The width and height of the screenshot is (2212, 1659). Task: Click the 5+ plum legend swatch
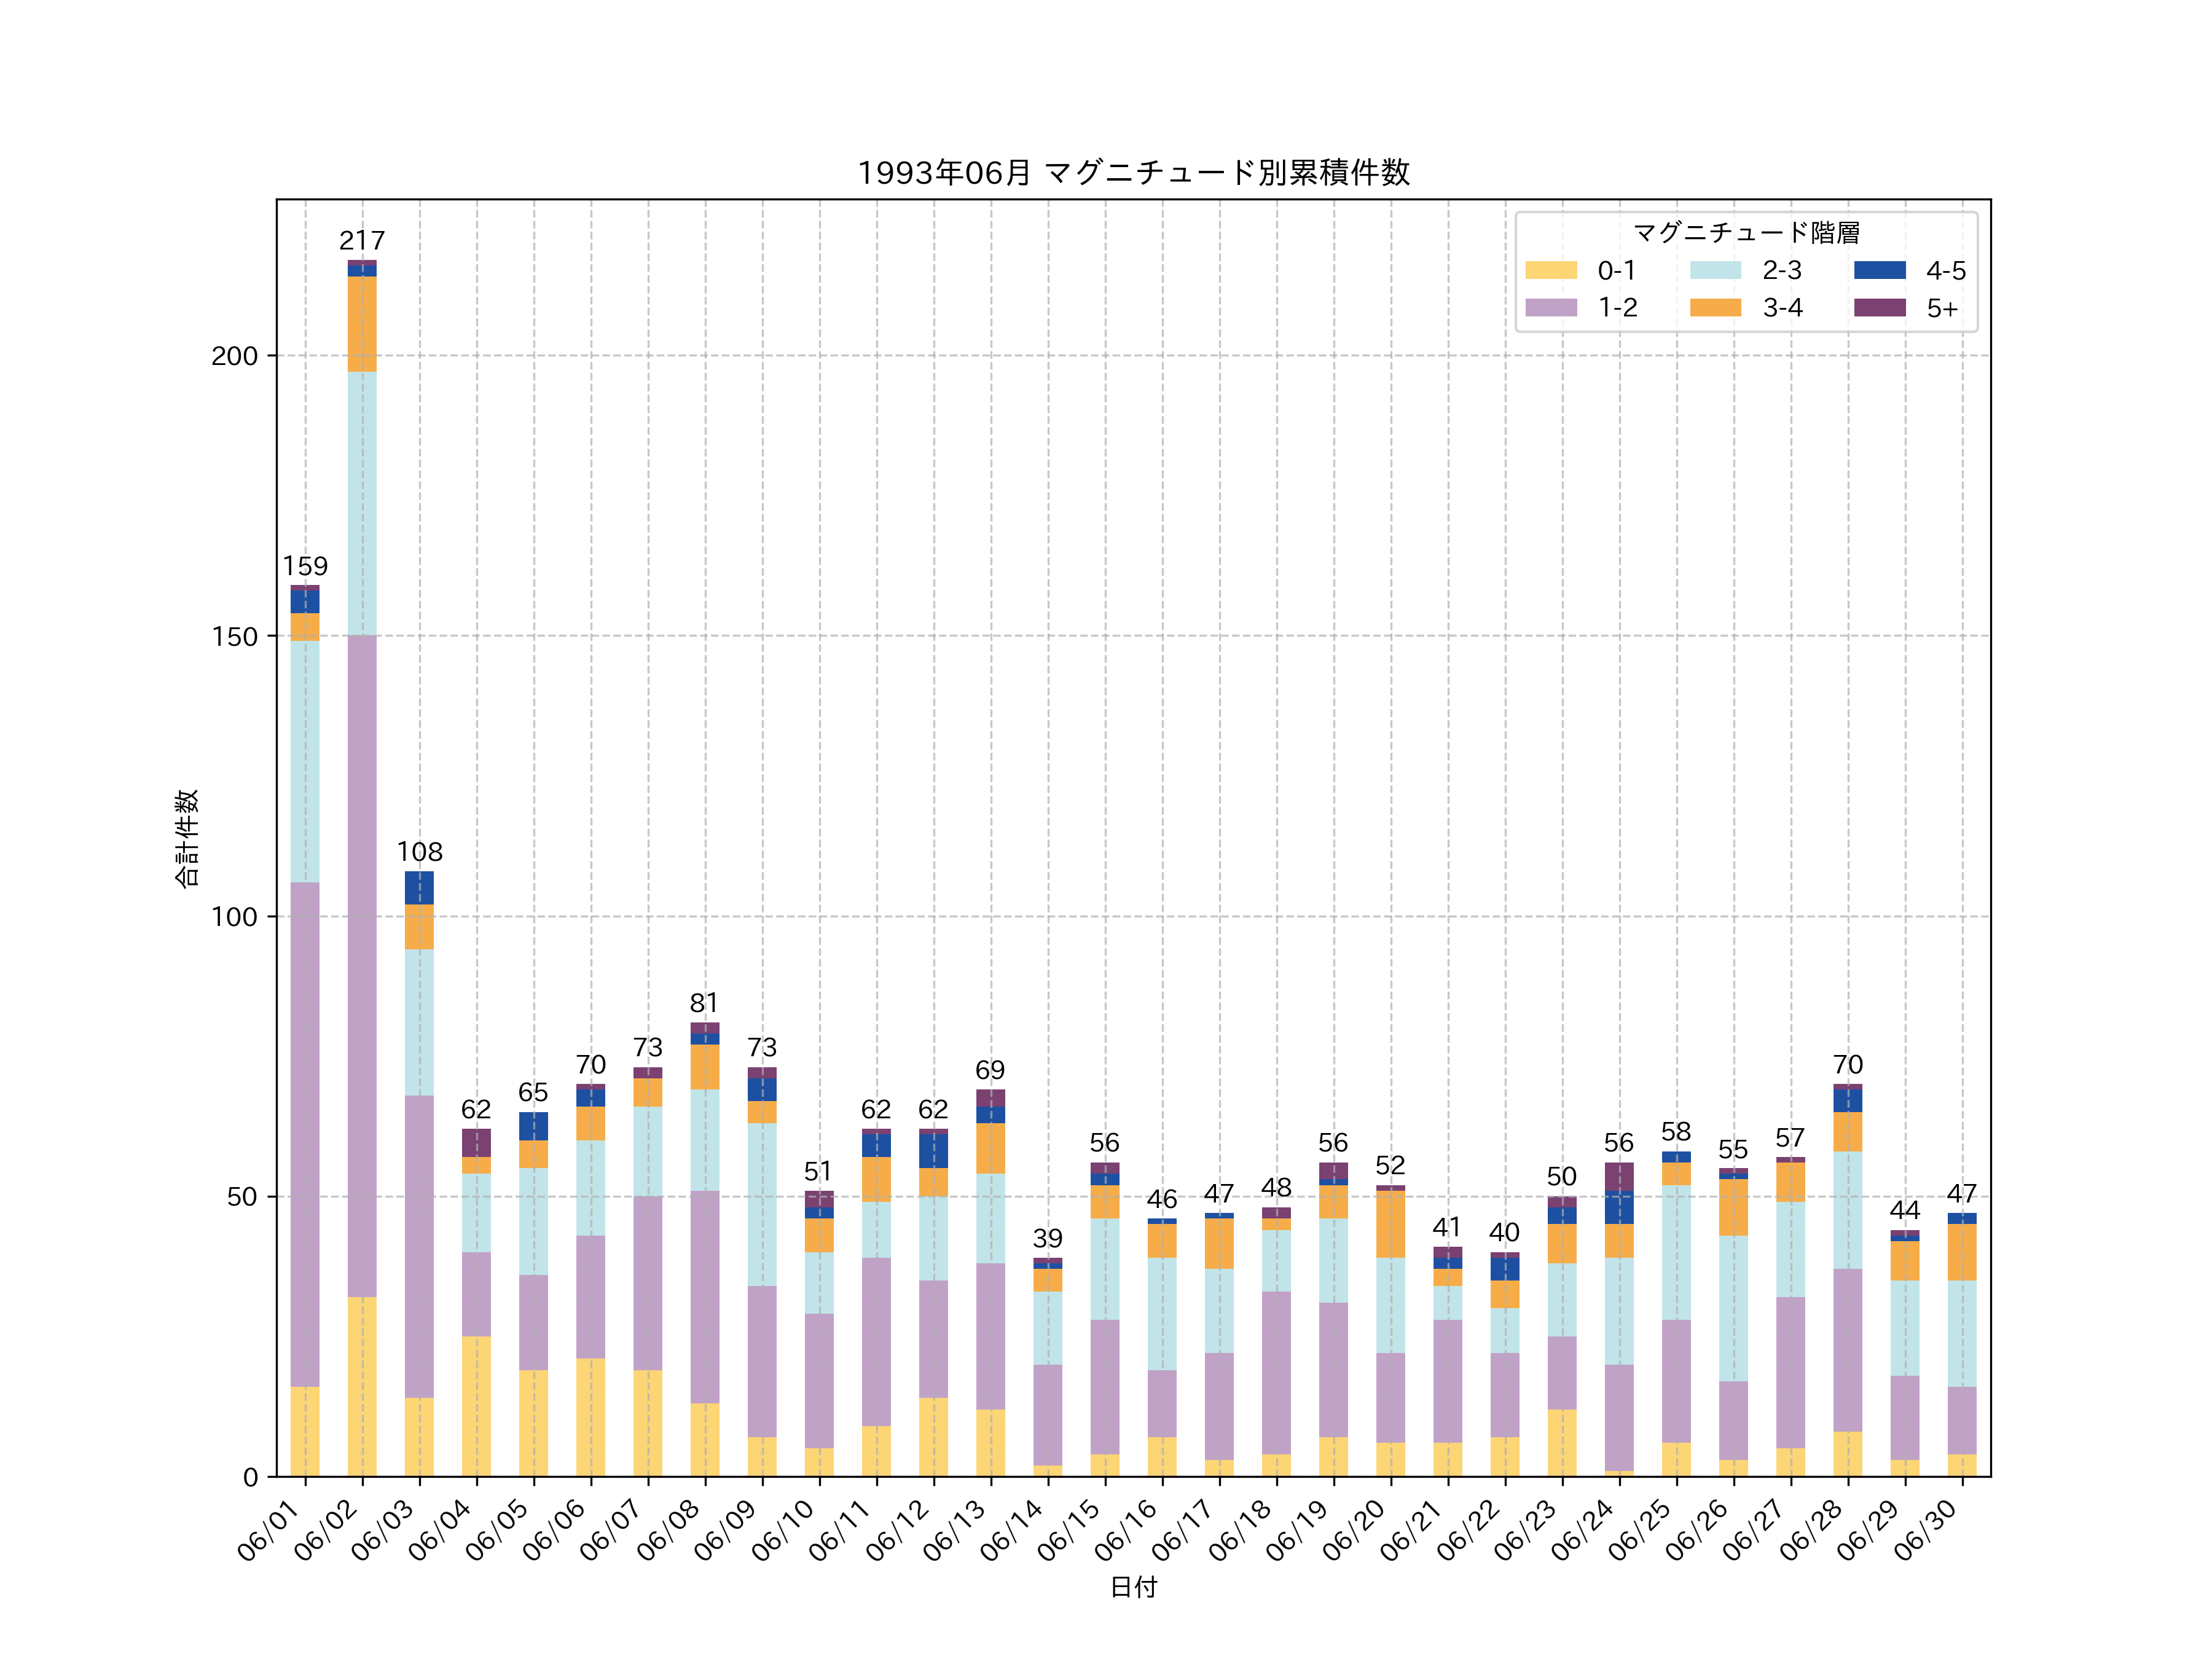[x=1879, y=307]
